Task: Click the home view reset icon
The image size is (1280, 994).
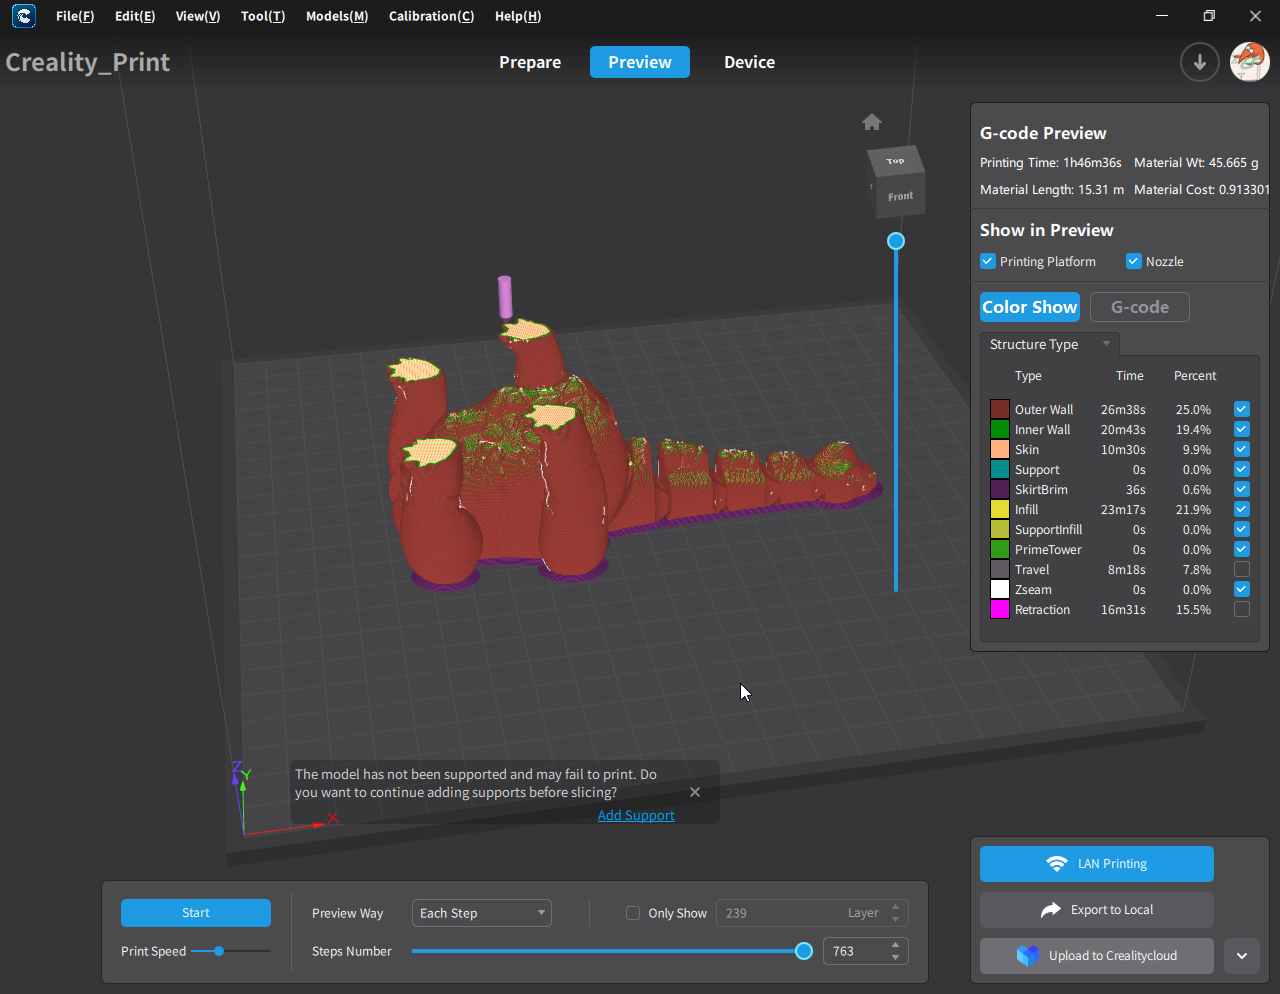Action: click(872, 122)
